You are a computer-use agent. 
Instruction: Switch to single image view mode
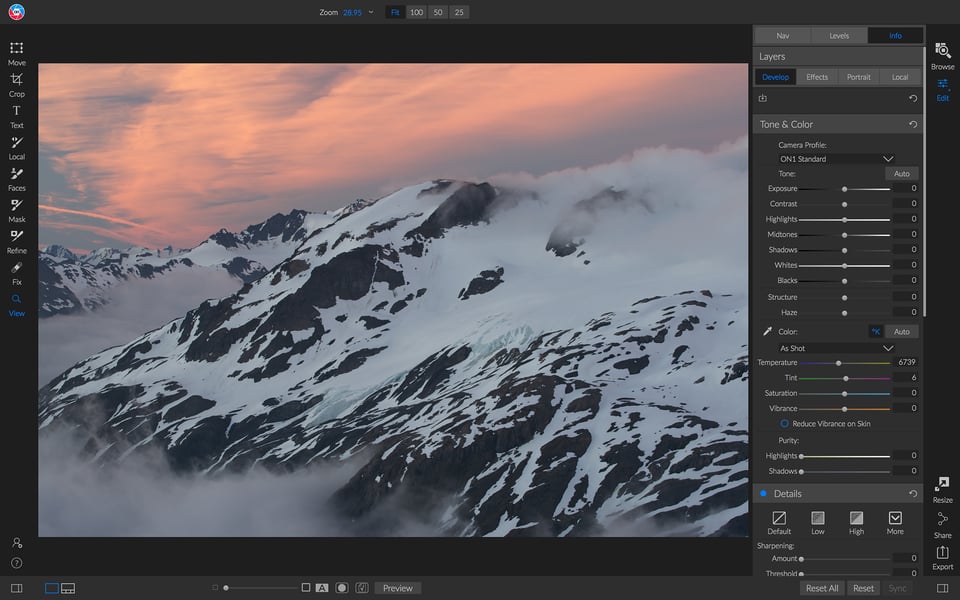point(51,588)
